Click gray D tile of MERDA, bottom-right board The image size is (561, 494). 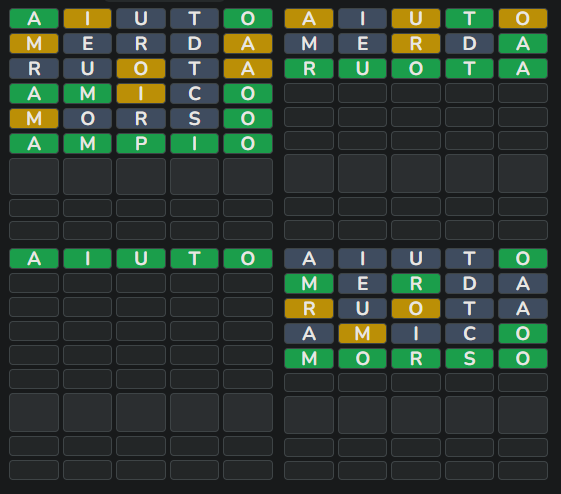point(469,283)
